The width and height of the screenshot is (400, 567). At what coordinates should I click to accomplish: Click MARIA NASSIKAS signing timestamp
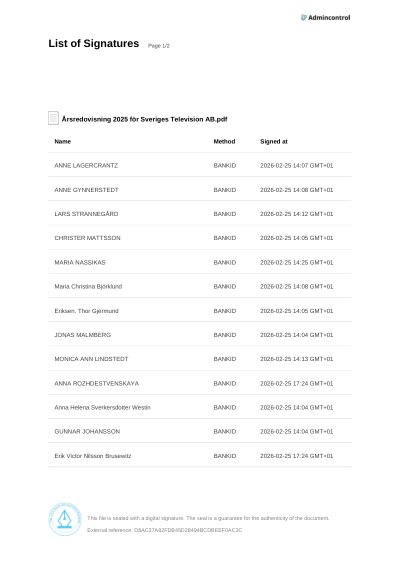tap(297, 262)
